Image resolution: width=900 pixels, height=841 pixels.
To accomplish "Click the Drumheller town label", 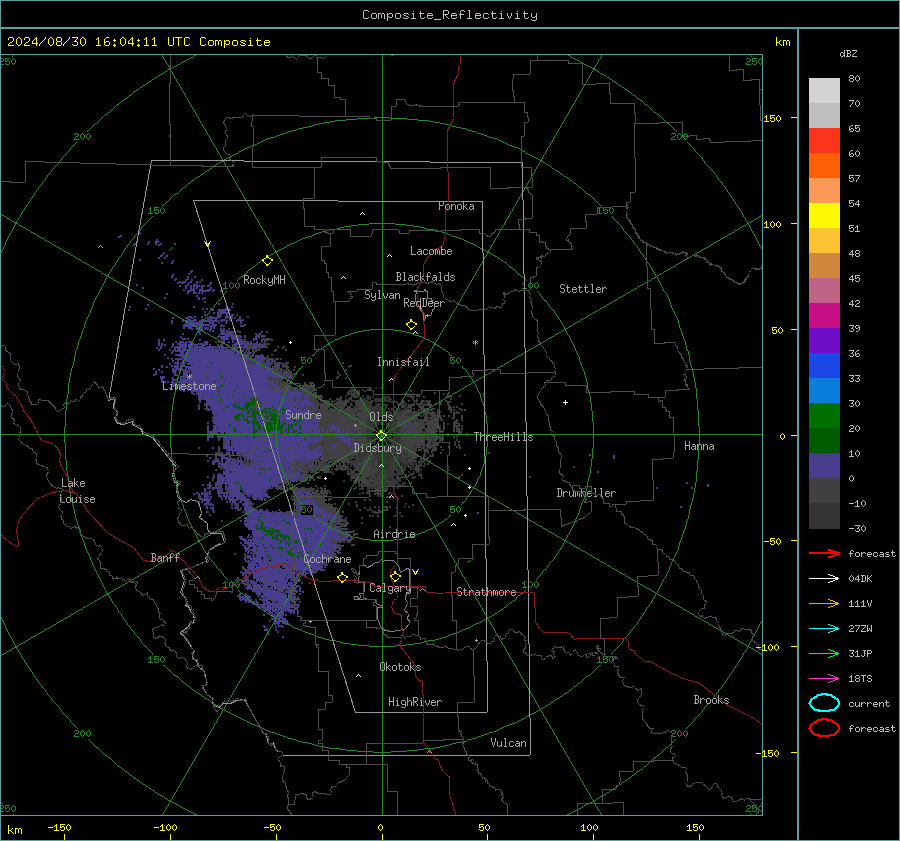I will pos(586,493).
